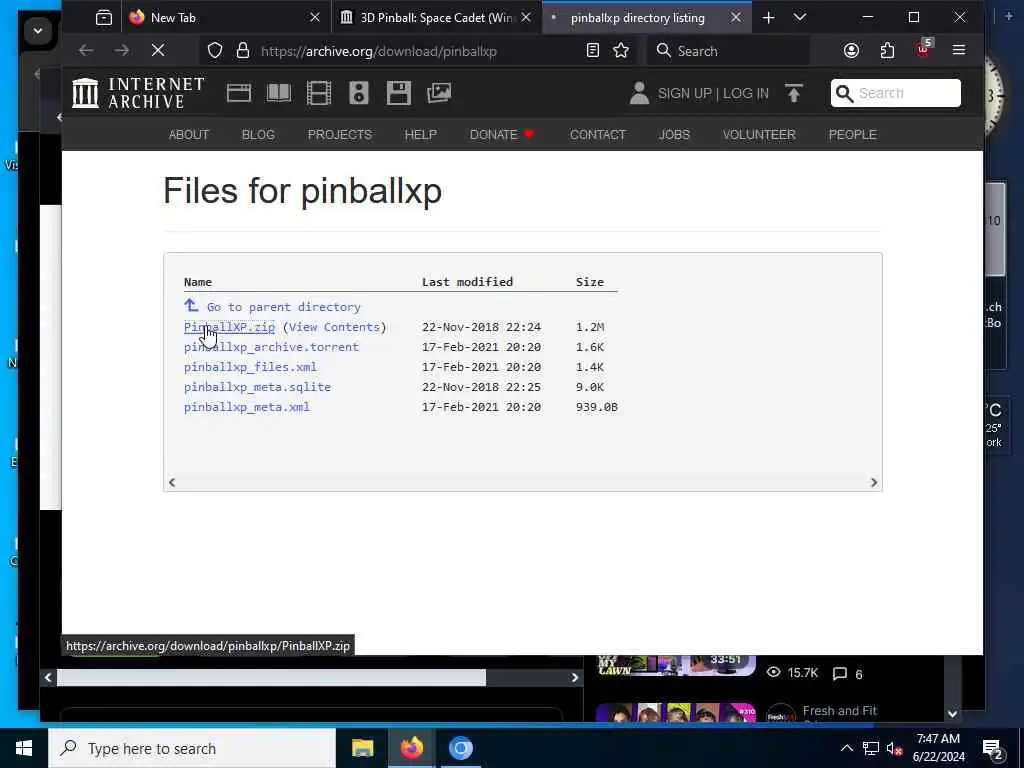Open the tracking protection shield icon
The height and width of the screenshot is (768, 1024).
(x=215, y=50)
